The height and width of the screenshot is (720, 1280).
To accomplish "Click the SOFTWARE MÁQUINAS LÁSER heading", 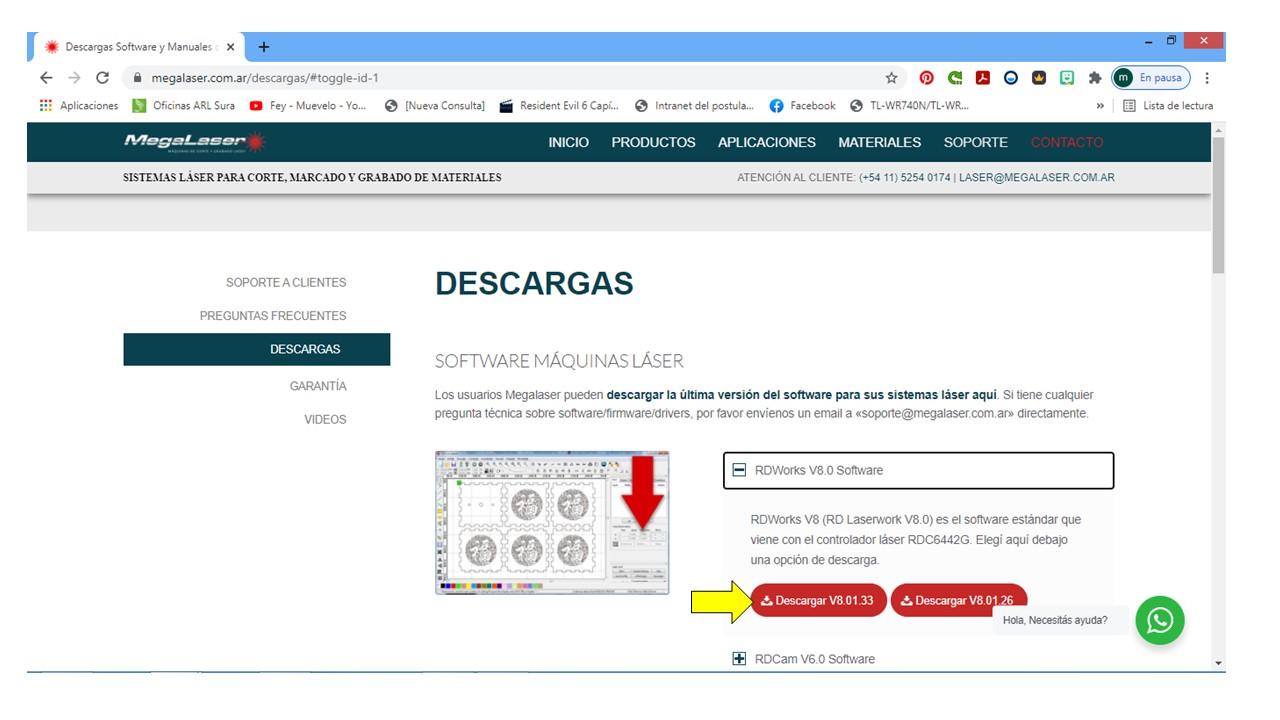I will click(x=559, y=361).
